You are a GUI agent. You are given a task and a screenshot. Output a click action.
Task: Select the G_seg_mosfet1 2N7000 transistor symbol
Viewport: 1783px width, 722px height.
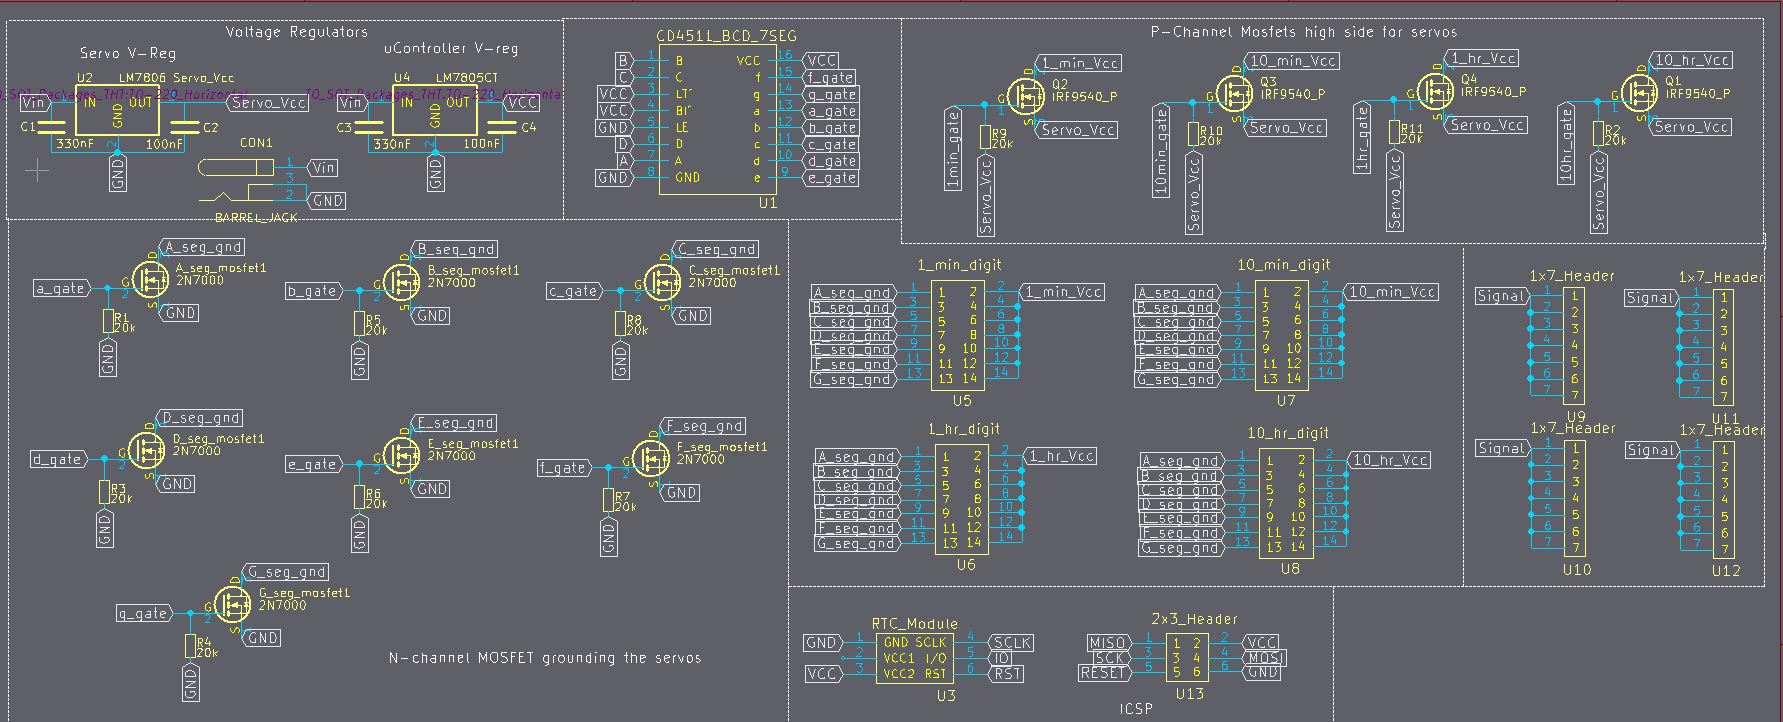coord(233,605)
